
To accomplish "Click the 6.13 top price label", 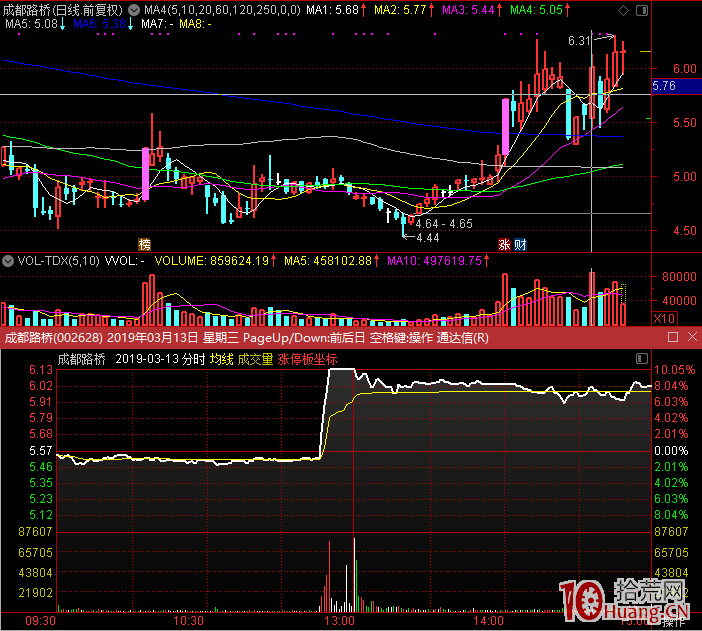I will 41,370.
